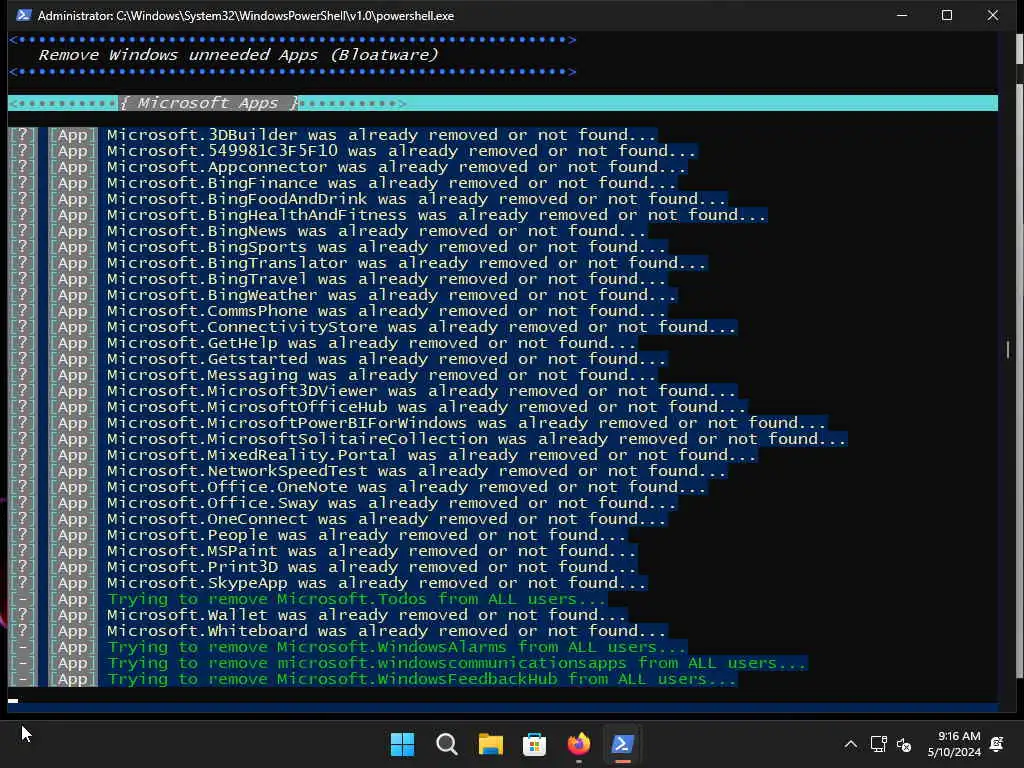Select the Microsoft.BingFoodAndDrink line

(416, 199)
